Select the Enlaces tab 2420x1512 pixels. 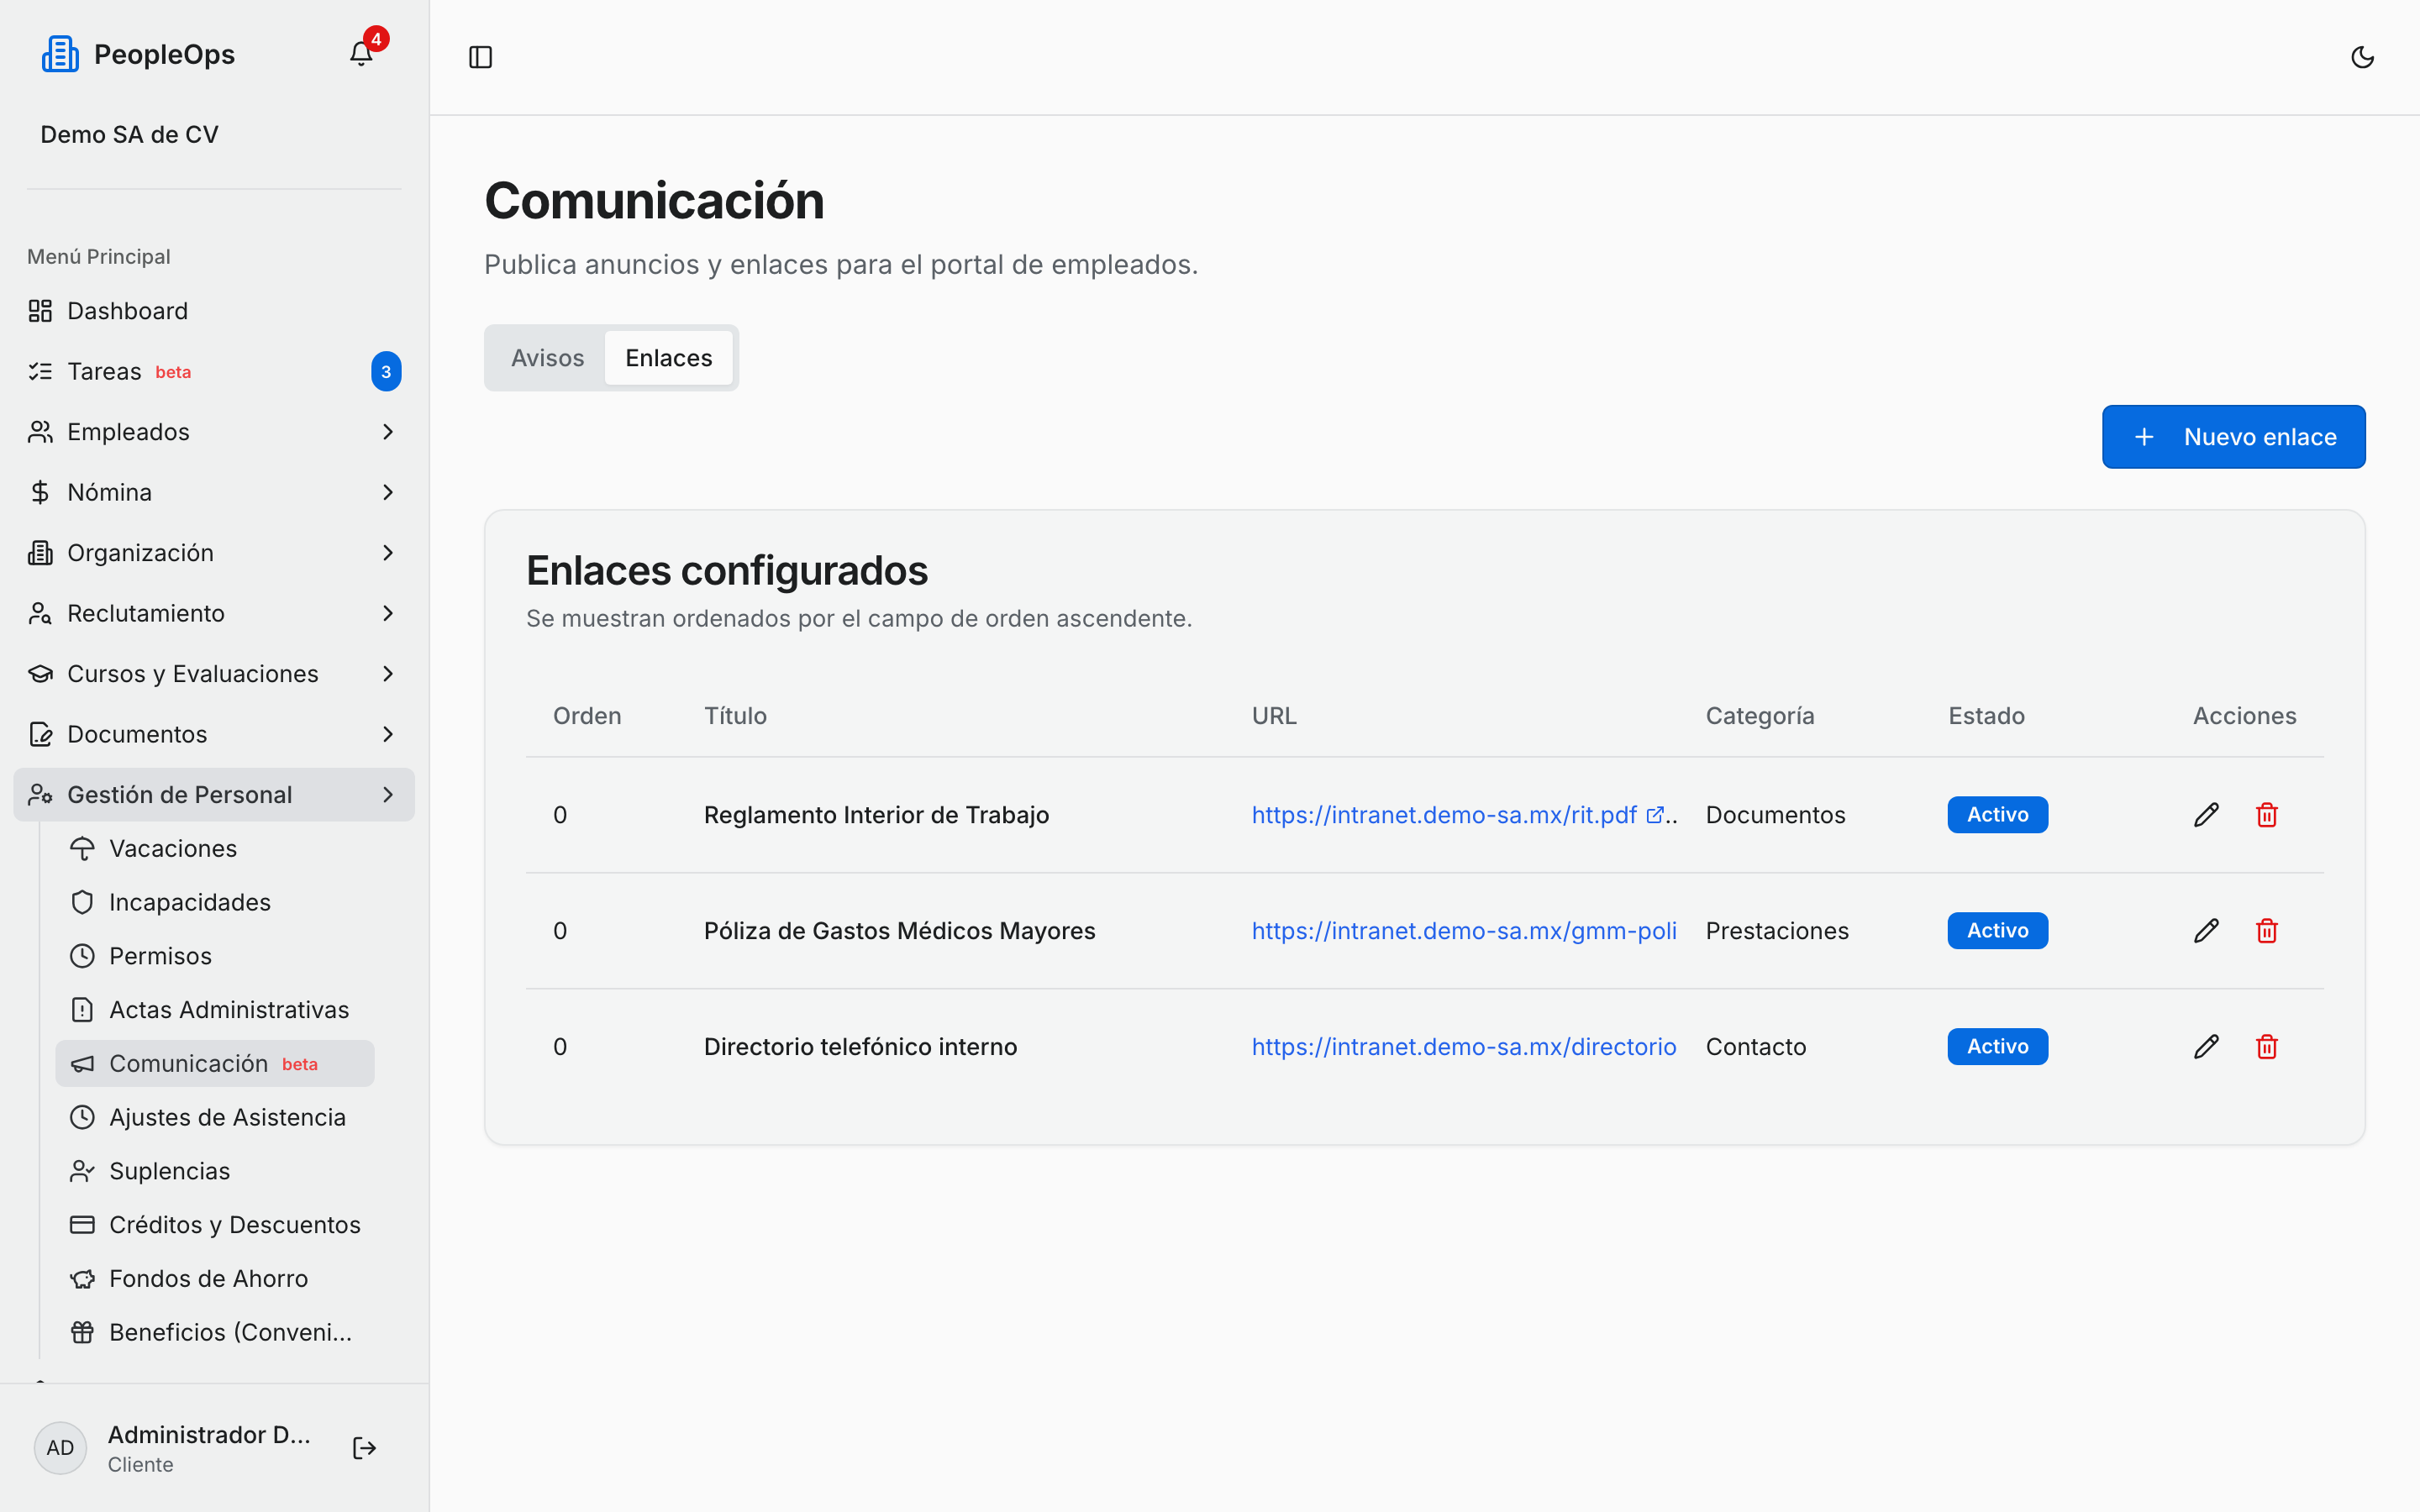point(669,358)
